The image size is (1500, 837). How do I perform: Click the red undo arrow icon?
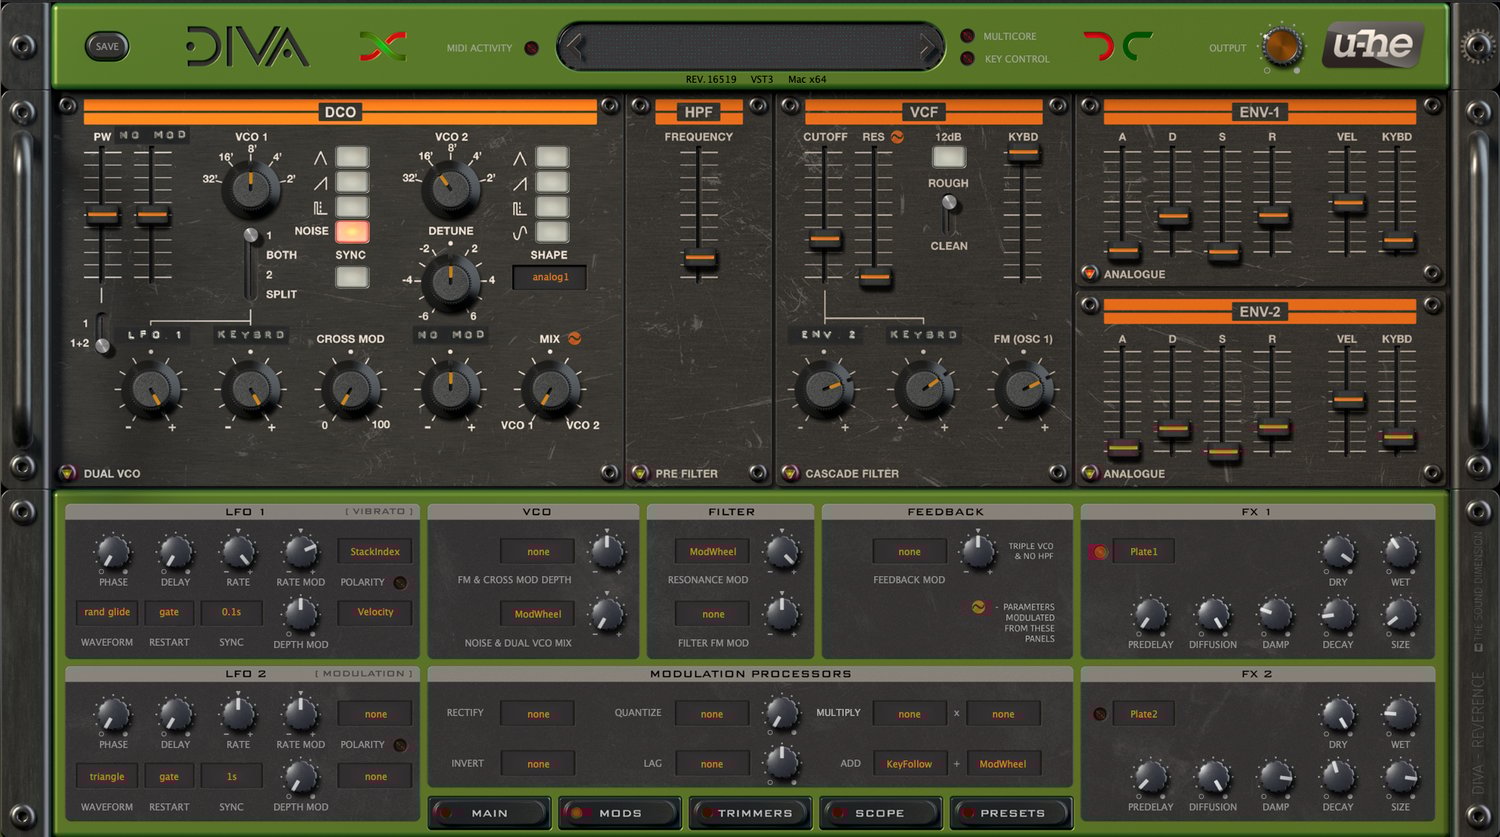pyautogui.click(x=1098, y=46)
